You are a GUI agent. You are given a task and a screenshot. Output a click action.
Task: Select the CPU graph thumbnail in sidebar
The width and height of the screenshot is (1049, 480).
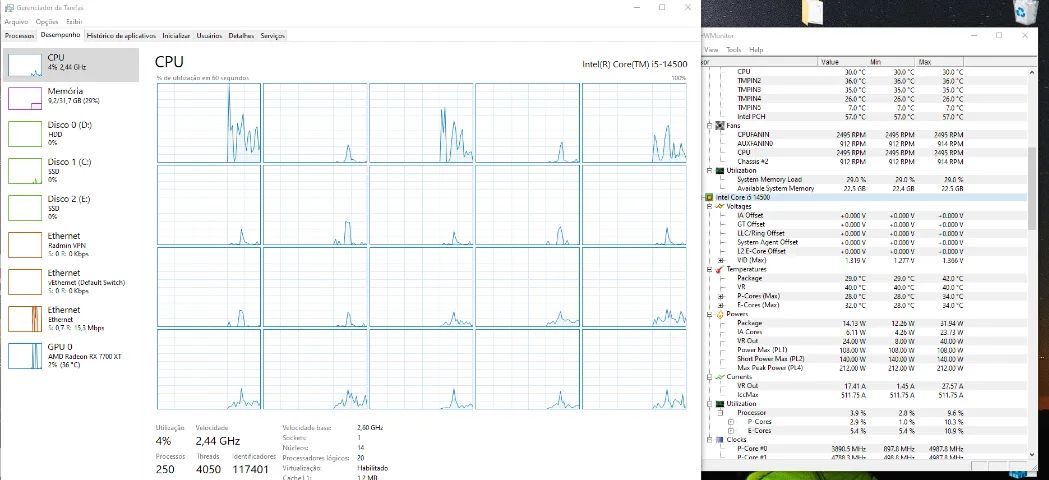(25, 64)
